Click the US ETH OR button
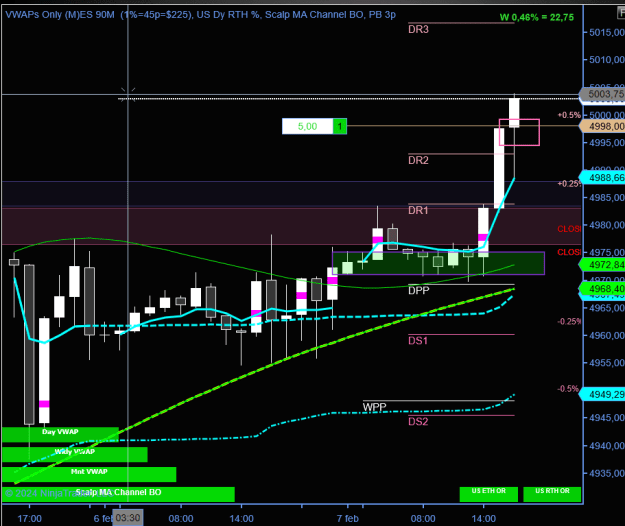 point(489,494)
